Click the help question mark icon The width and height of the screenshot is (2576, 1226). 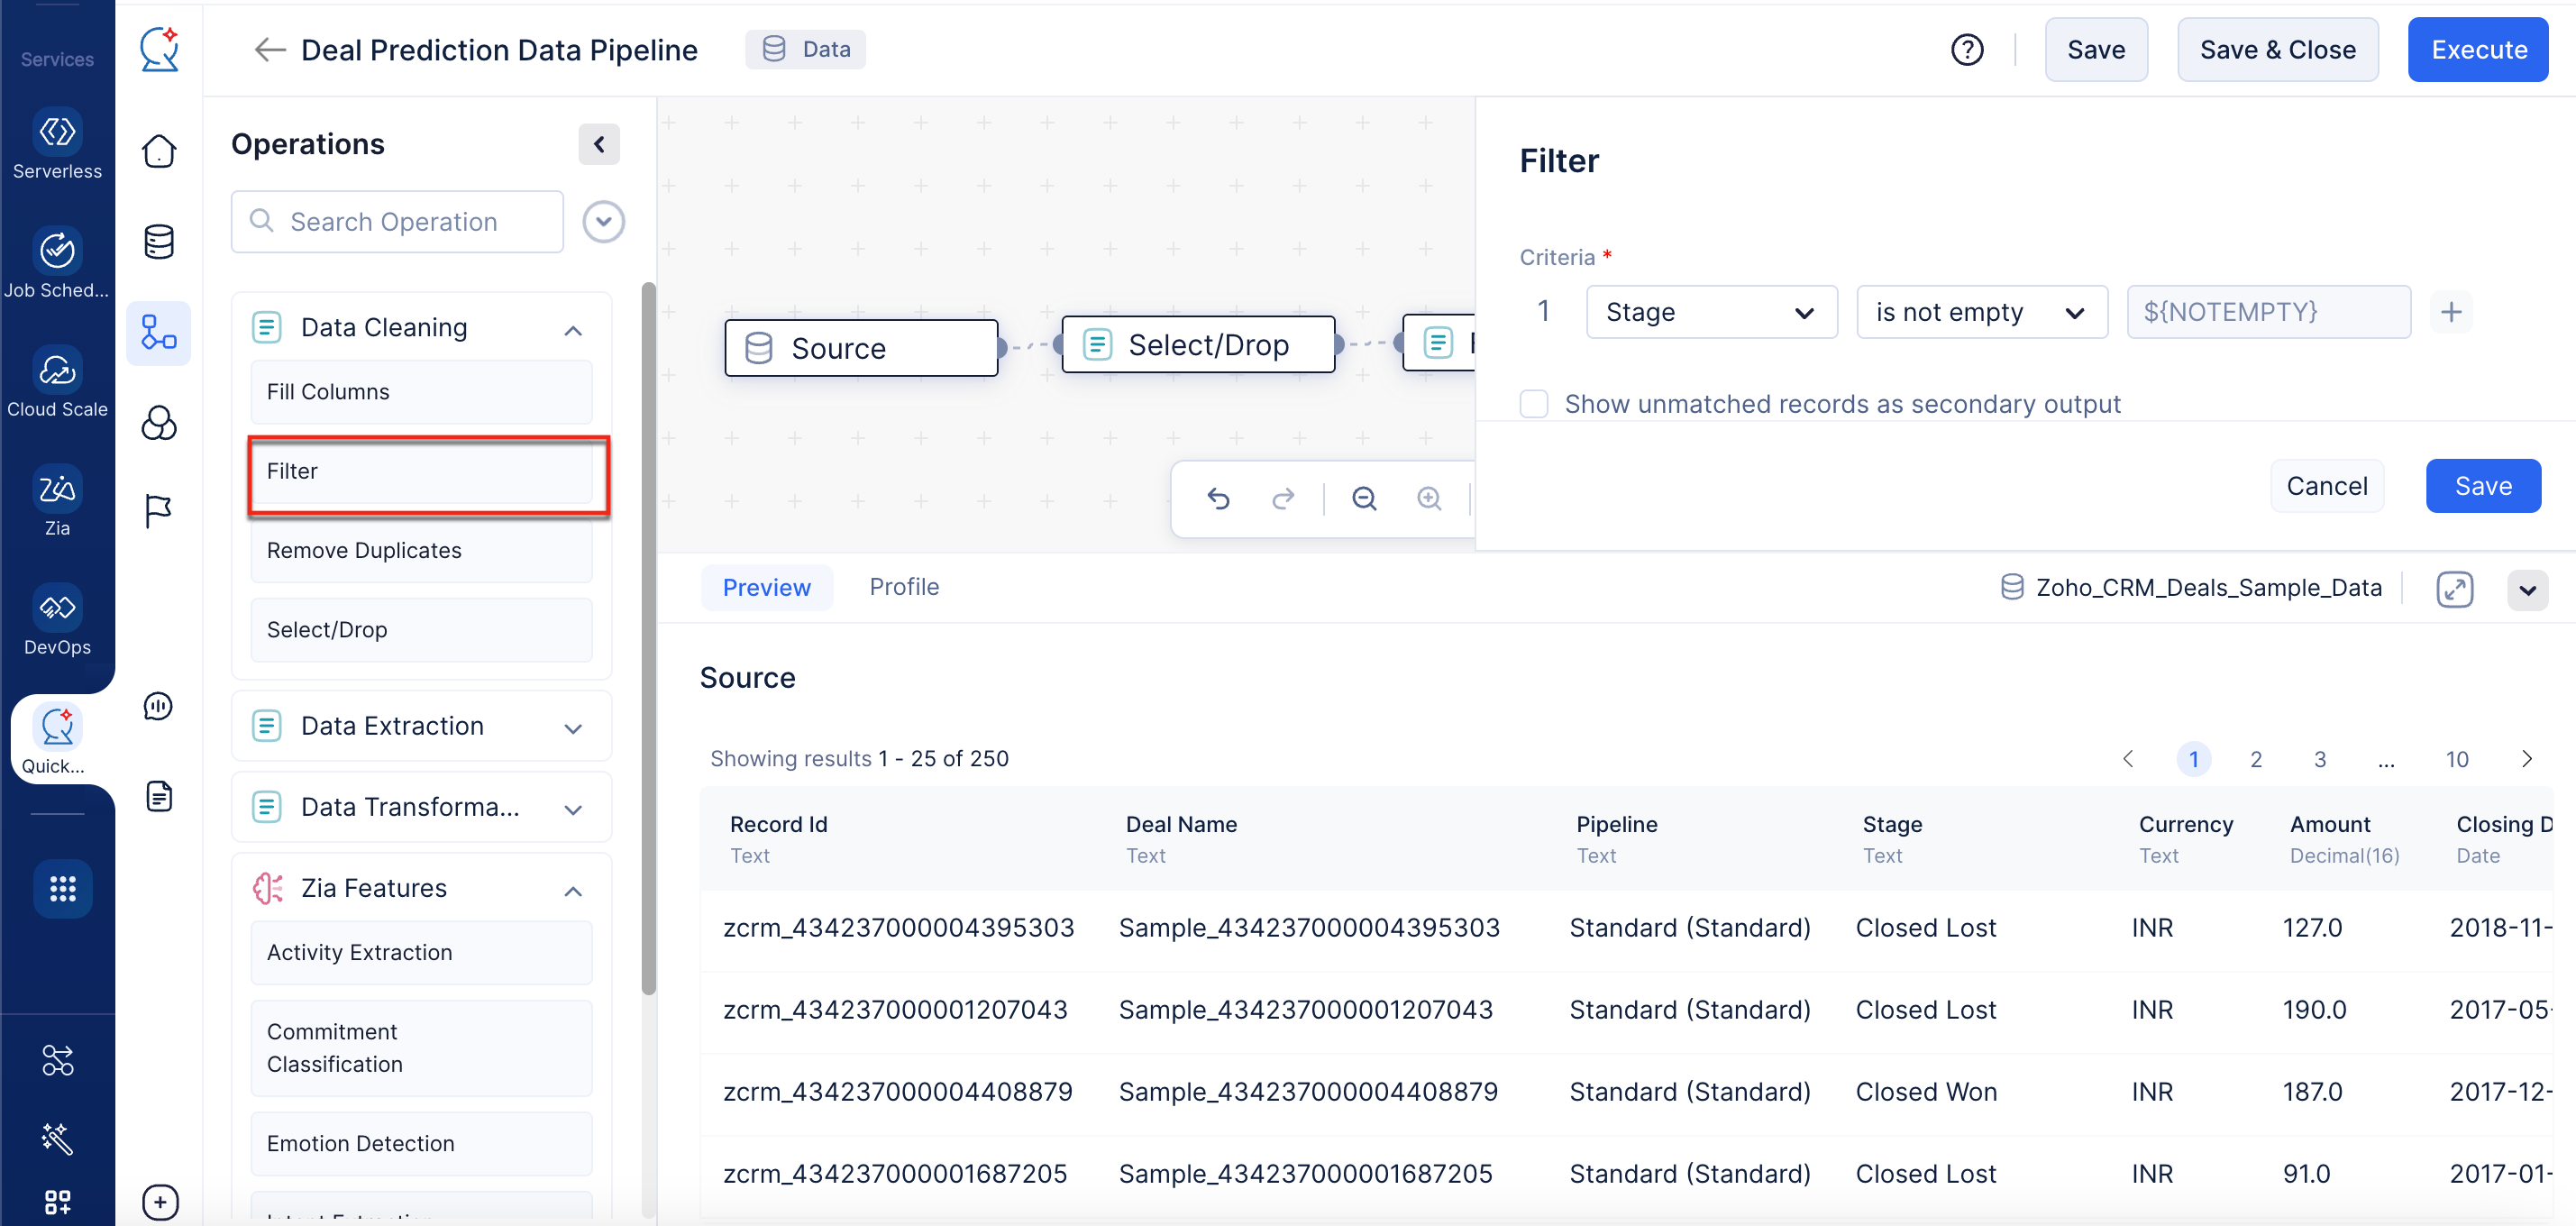tap(1967, 50)
